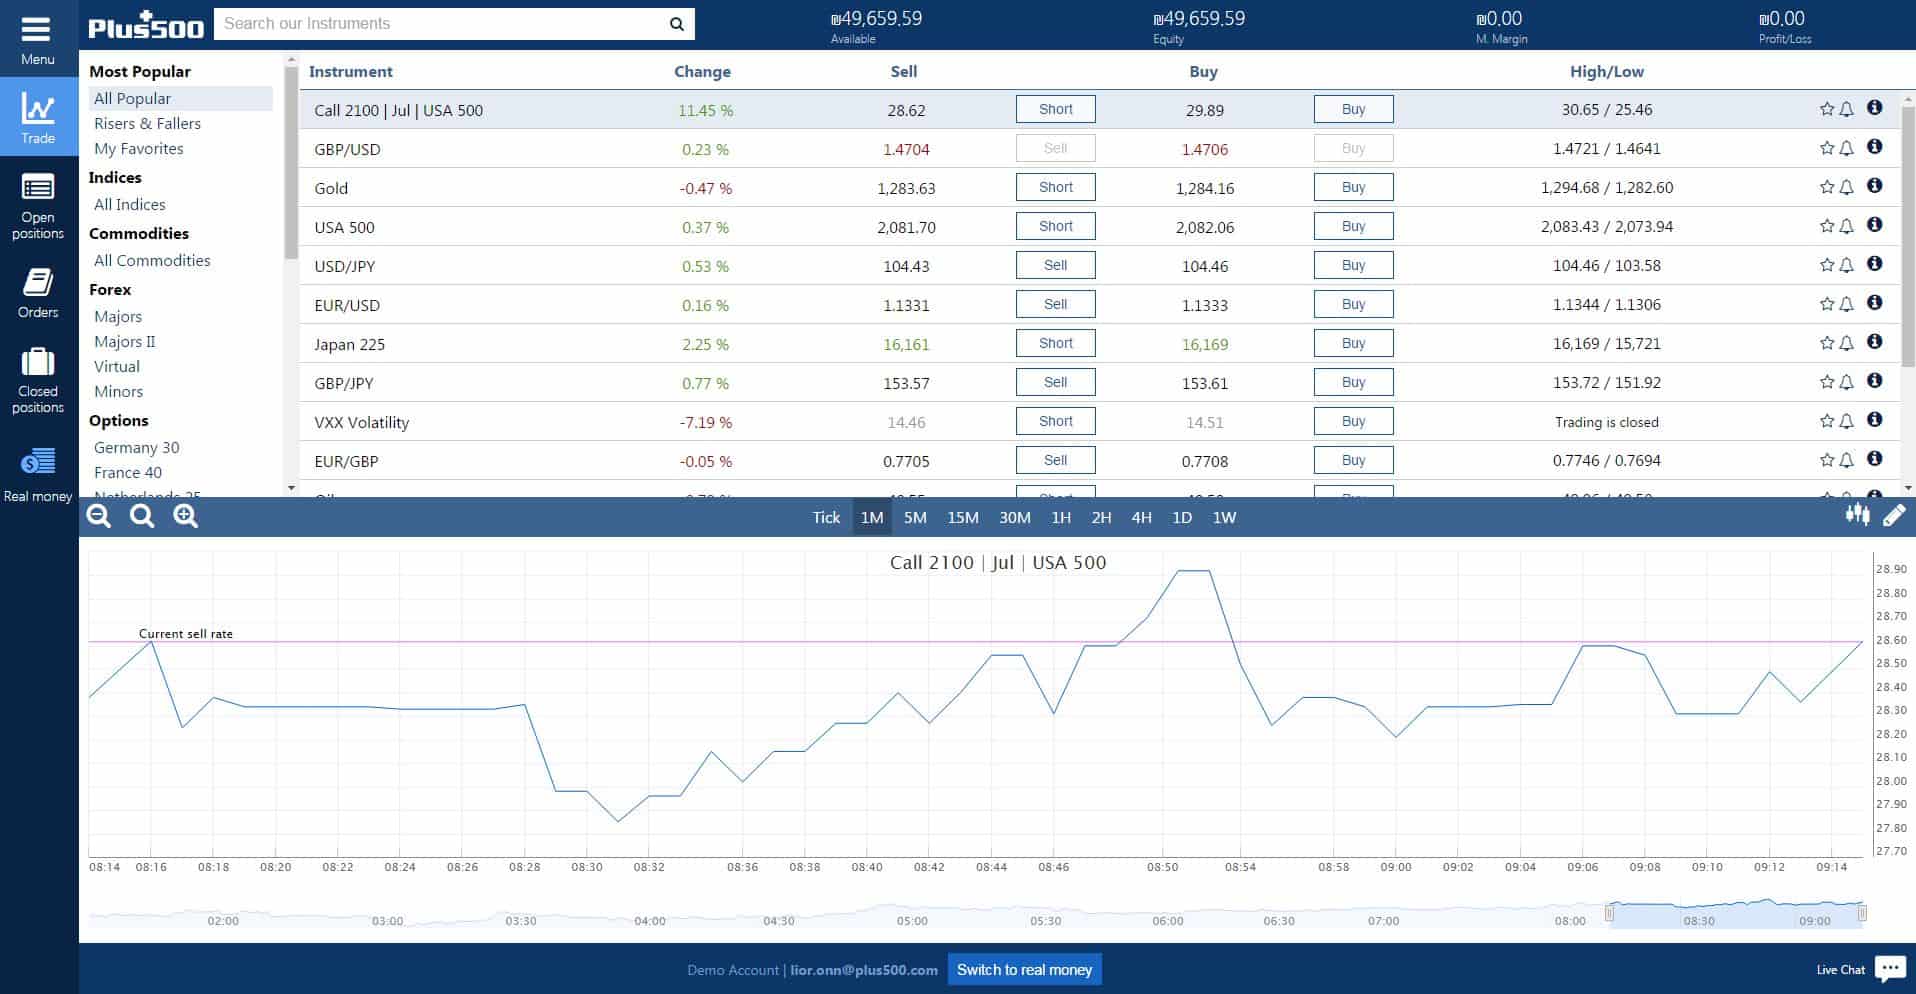Viewport: 1916px width, 994px height.
Task: Click Buy for USA 500
Action: pos(1353,226)
